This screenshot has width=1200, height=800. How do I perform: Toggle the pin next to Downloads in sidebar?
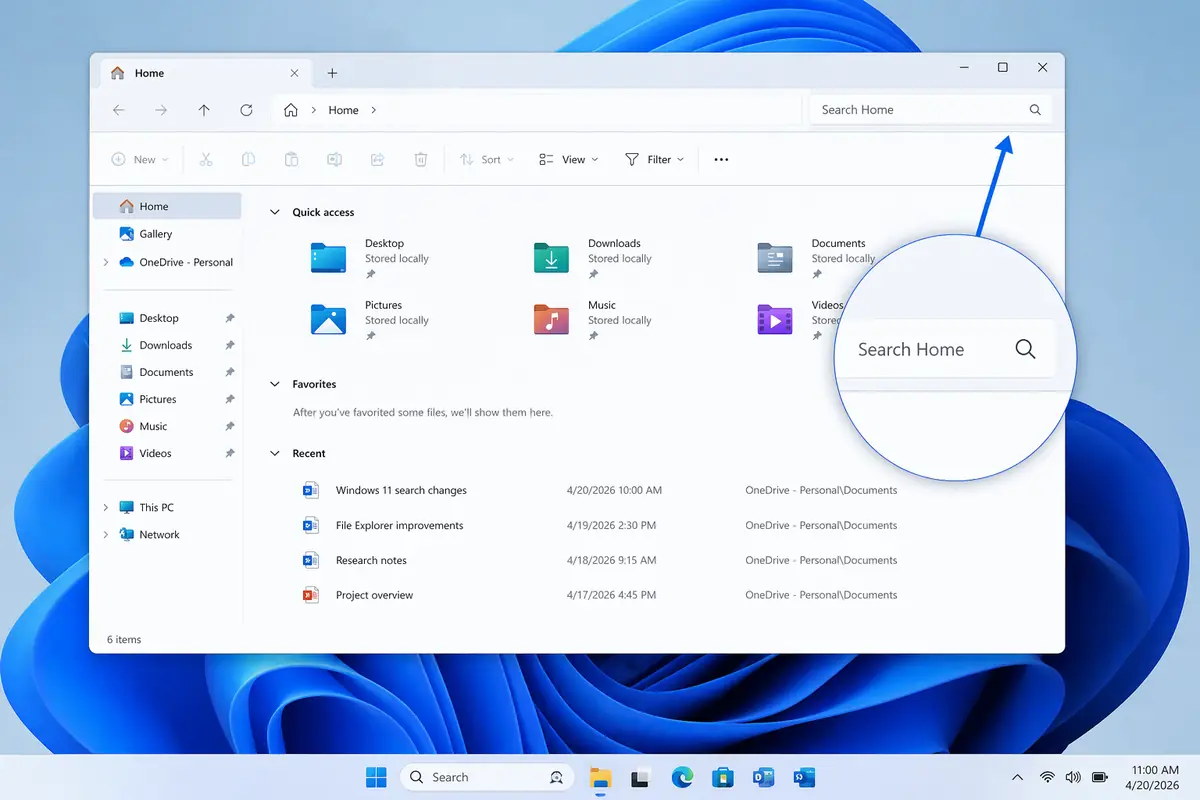point(229,345)
